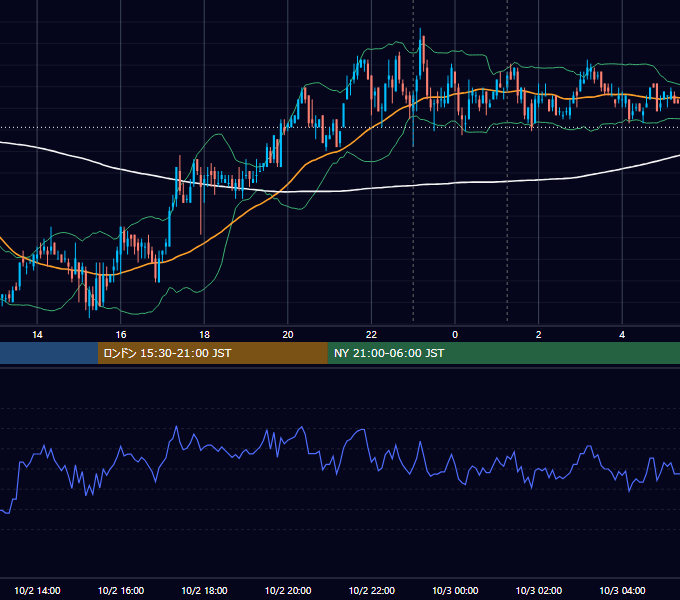This screenshot has height=600, width=680.
Task: Click the 10/2 22:00 label on oscillator axis
Action: pyautogui.click(x=372, y=590)
